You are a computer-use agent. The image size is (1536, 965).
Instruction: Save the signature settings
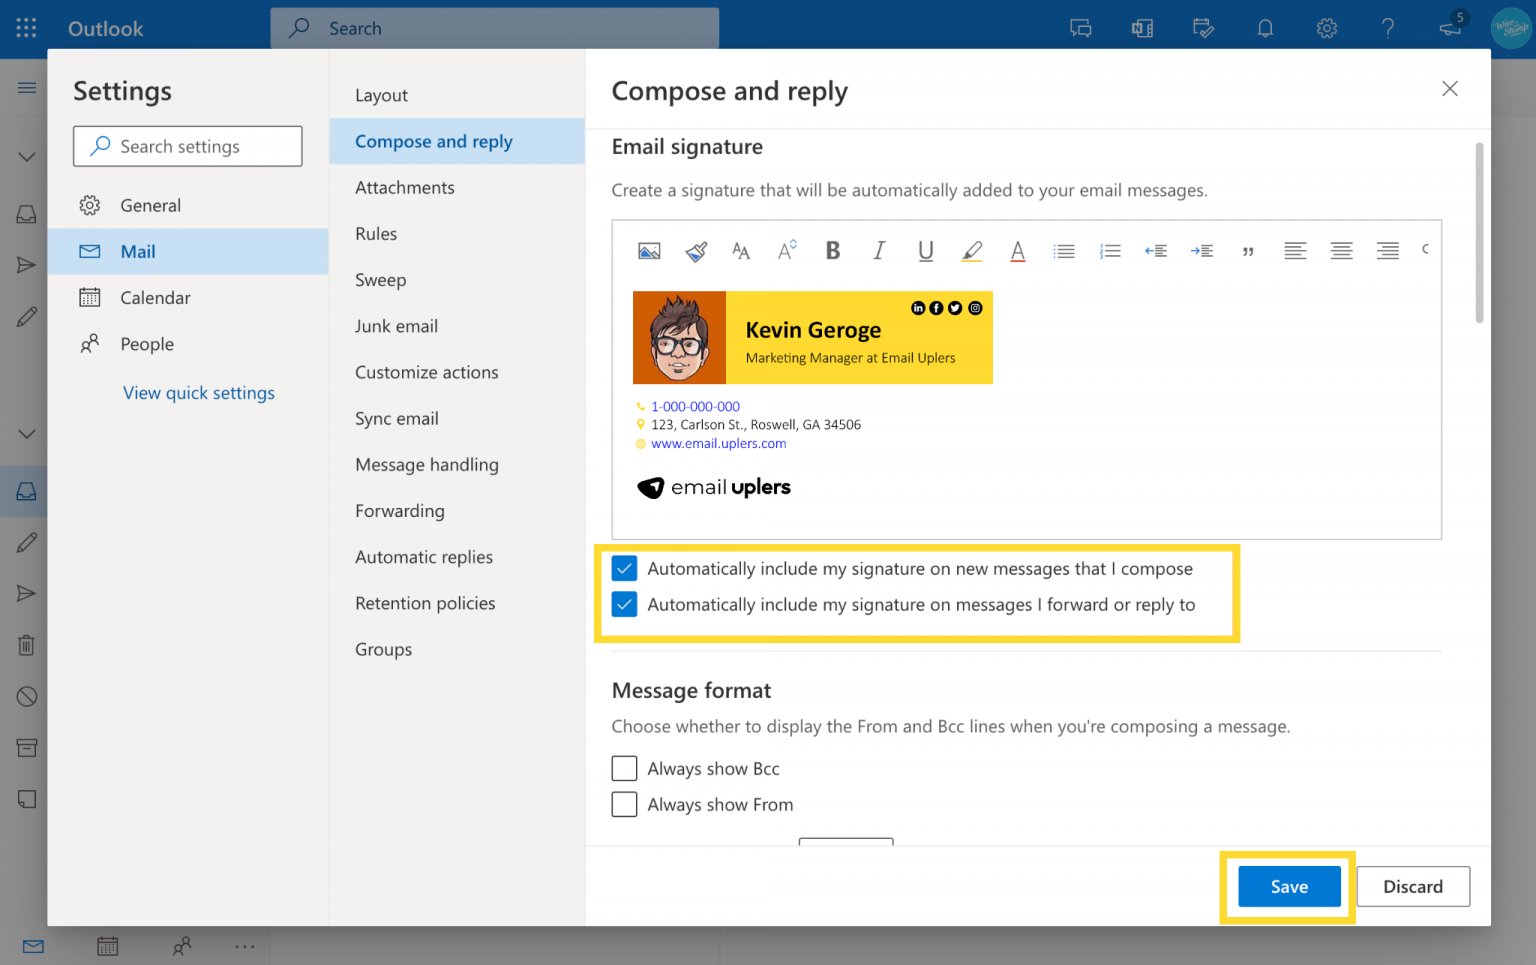click(1288, 887)
